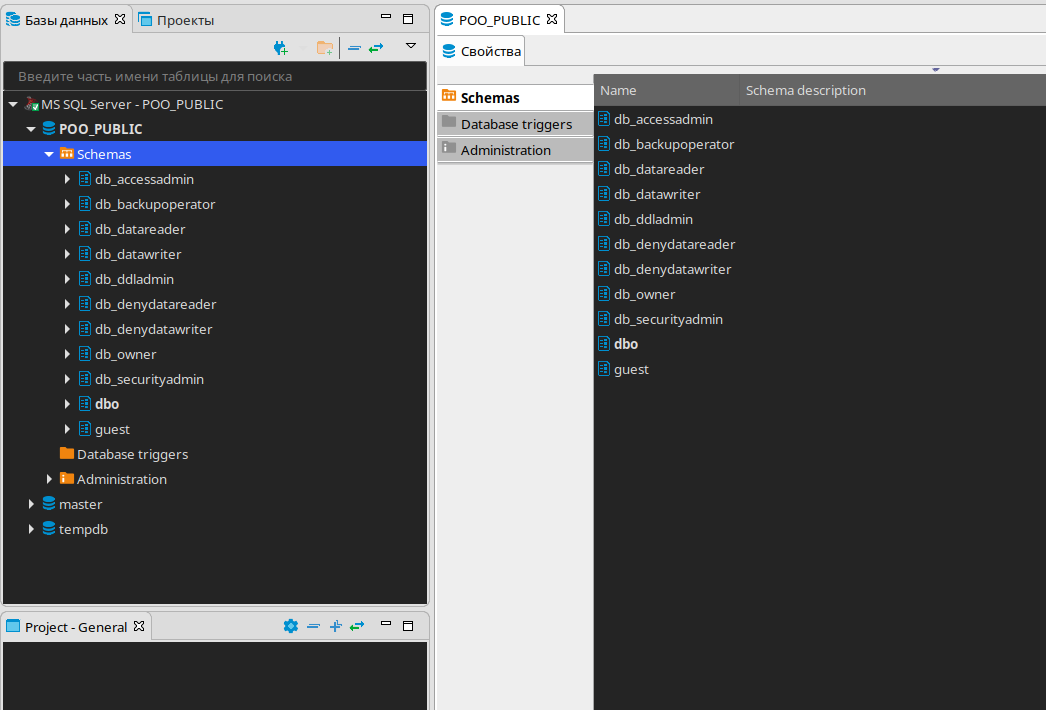
Task: Sort by the Name column header
Action: (x=666, y=90)
